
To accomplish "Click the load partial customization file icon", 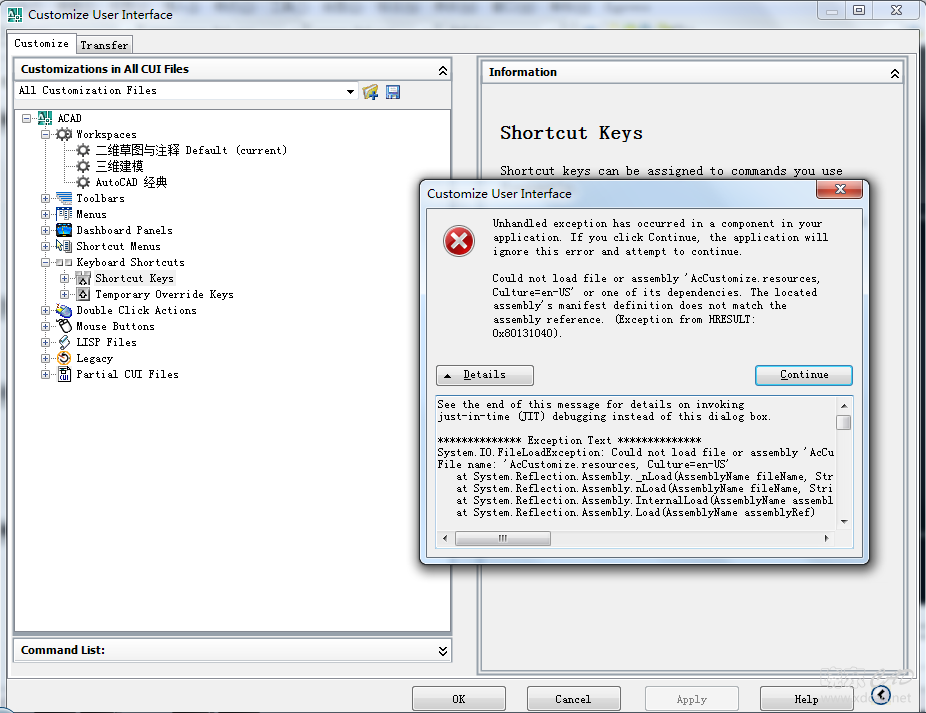I will pos(370,92).
